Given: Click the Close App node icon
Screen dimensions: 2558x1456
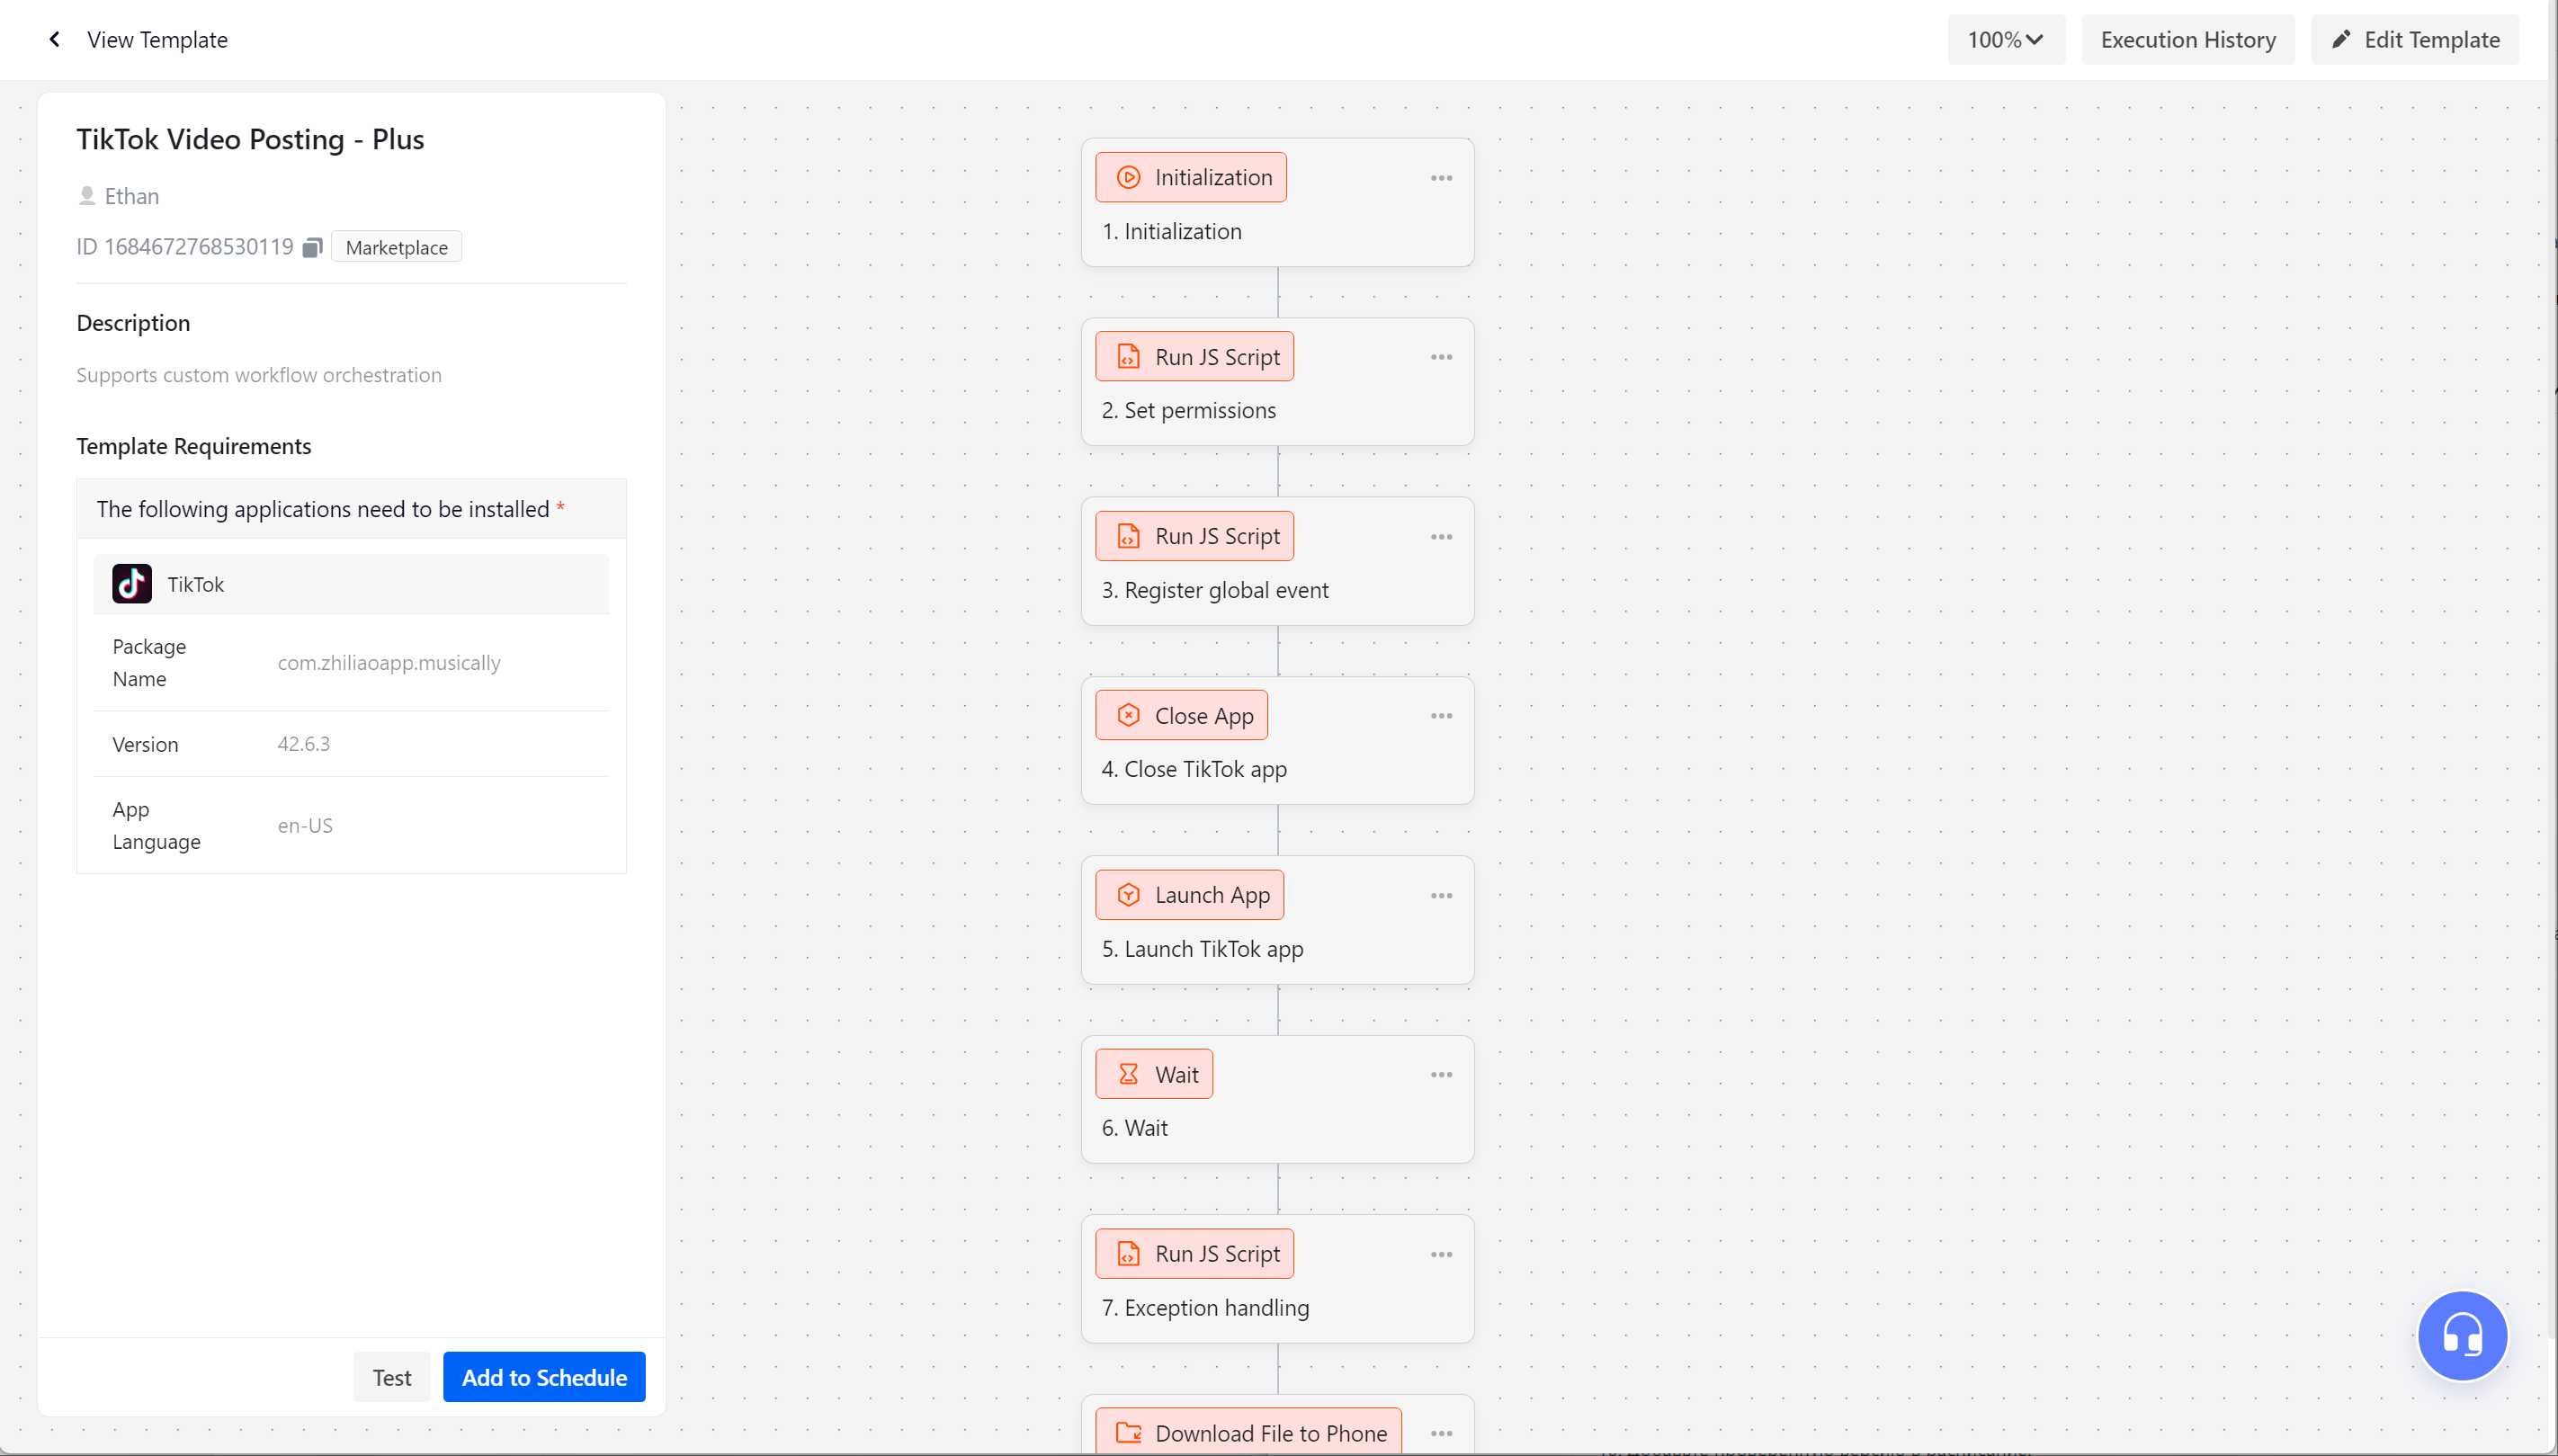Looking at the screenshot, I should point(1128,715).
